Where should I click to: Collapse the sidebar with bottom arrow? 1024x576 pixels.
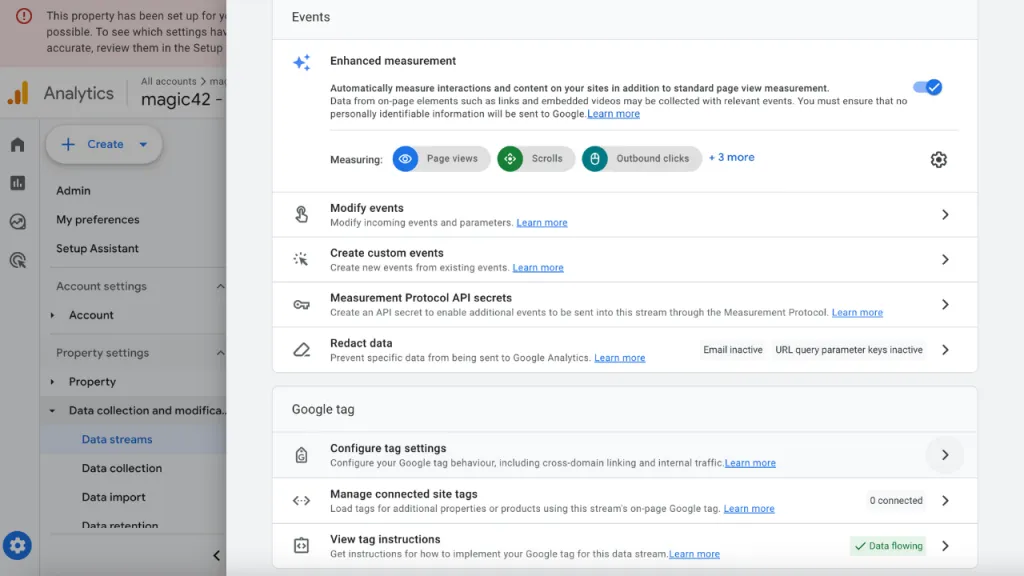(x=217, y=556)
